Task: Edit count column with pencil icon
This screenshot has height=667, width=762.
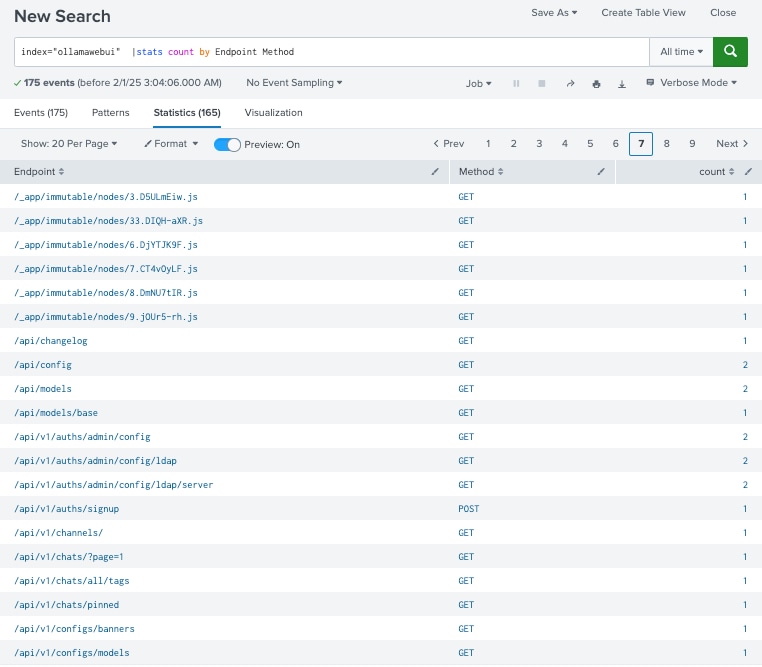Action: (x=748, y=171)
